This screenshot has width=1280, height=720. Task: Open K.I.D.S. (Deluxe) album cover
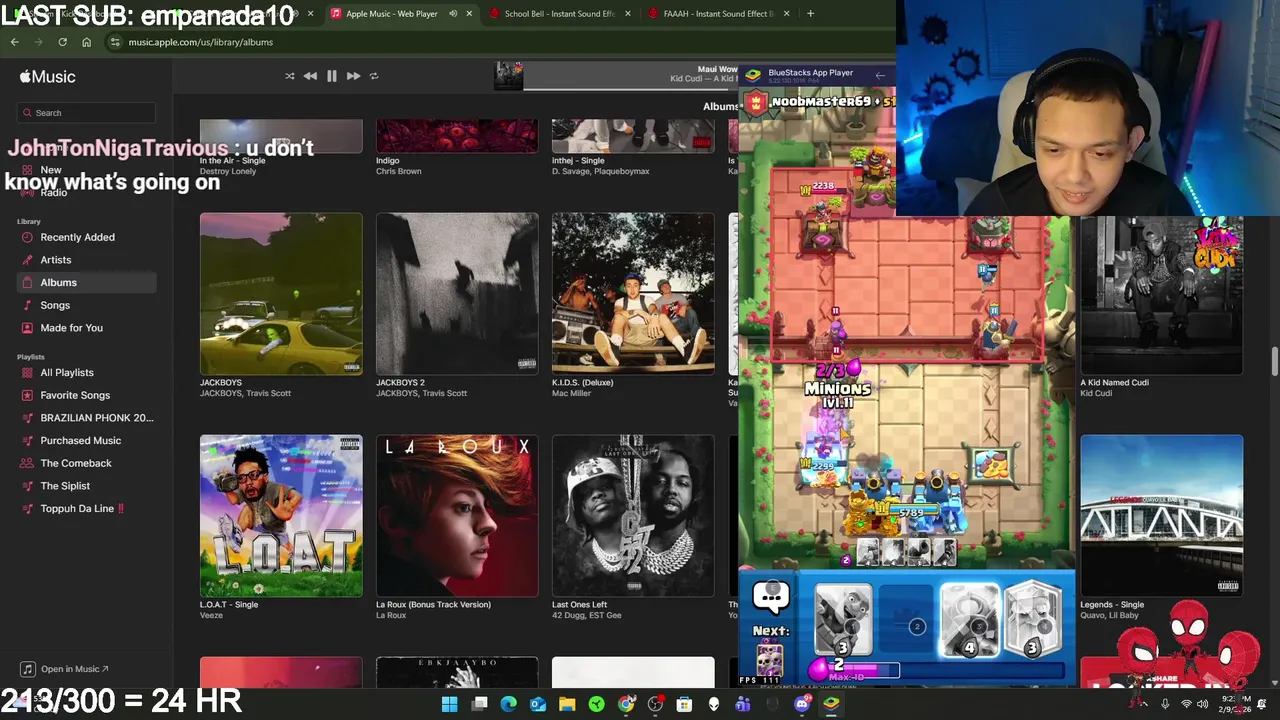633,294
